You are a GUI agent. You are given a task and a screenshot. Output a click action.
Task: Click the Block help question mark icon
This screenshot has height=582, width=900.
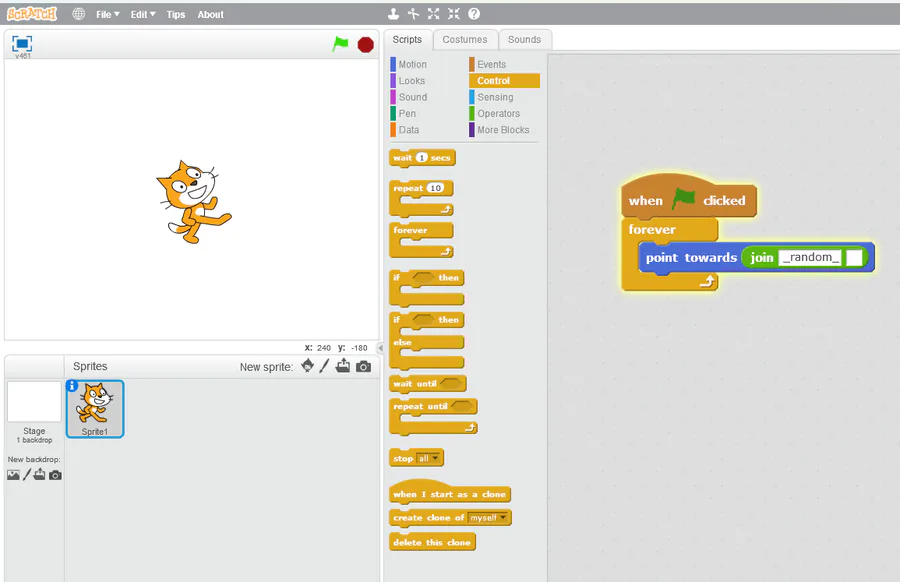pyautogui.click(x=474, y=14)
